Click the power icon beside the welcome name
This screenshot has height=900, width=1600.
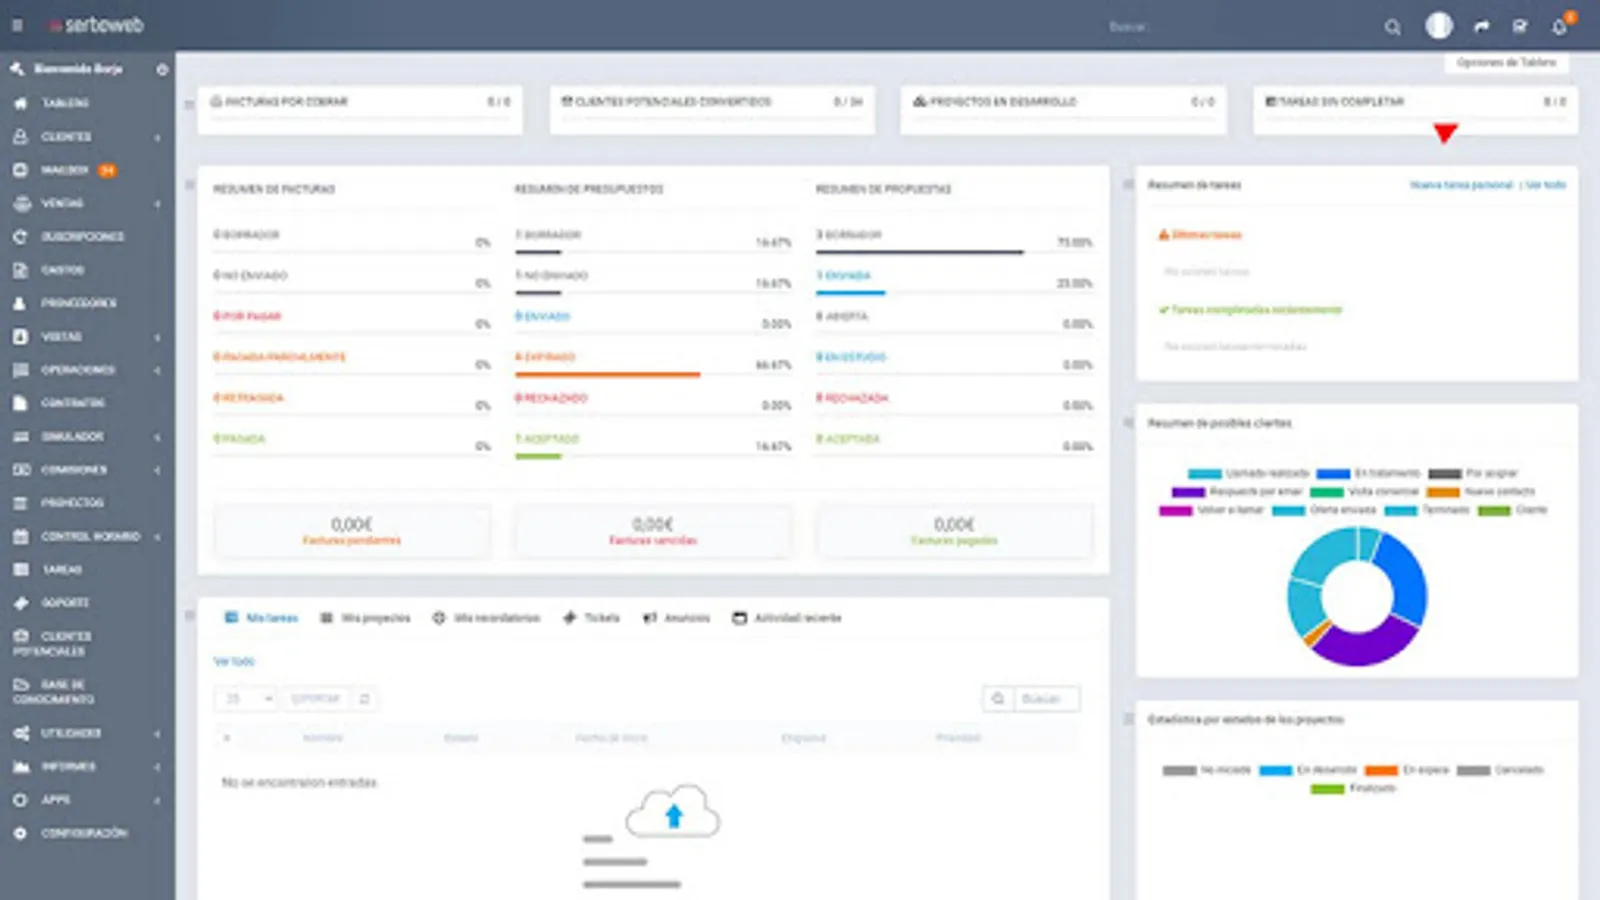tap(162, 69)
